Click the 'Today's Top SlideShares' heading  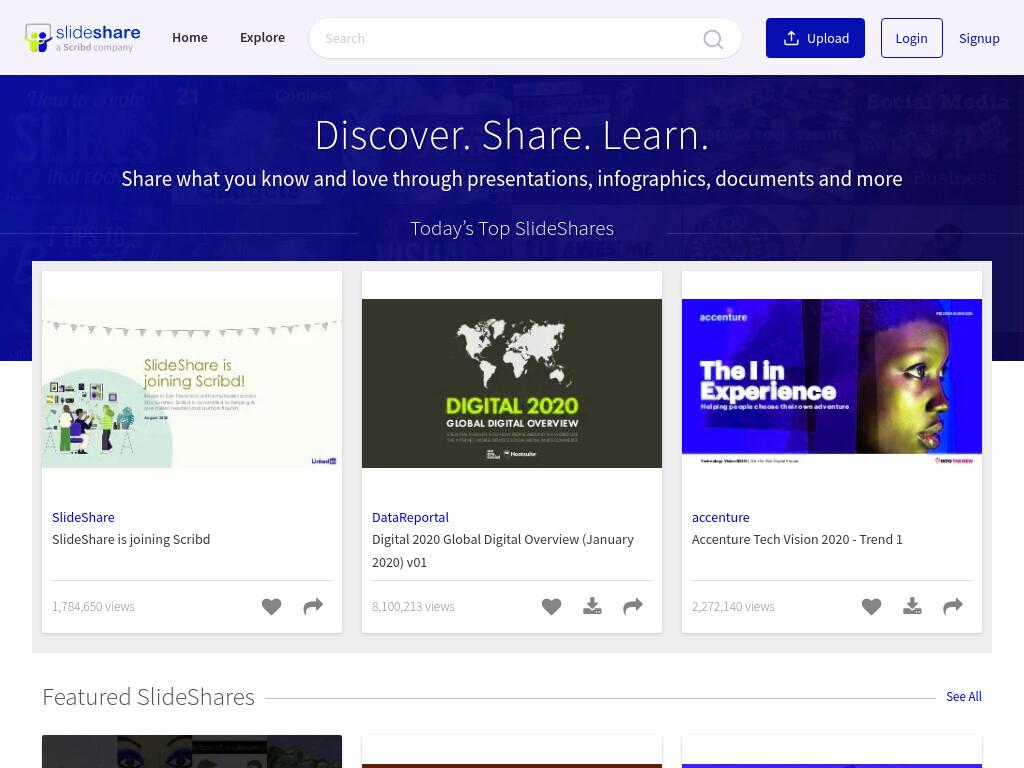(512, 229)
